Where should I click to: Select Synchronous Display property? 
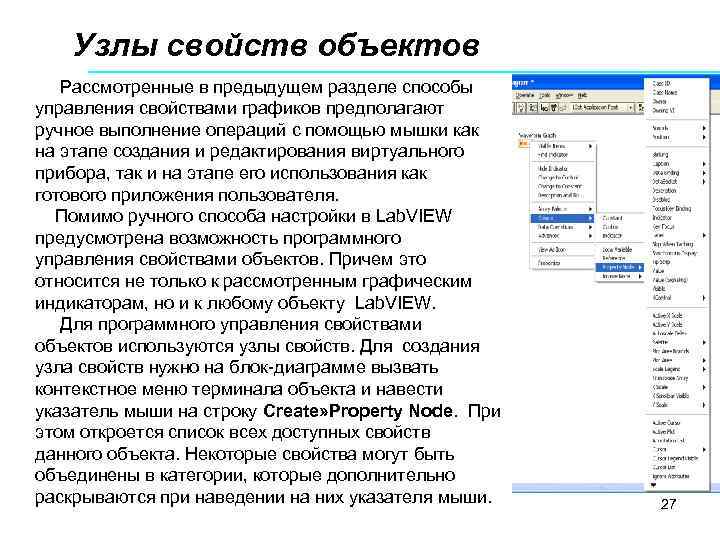pos(675,253)
